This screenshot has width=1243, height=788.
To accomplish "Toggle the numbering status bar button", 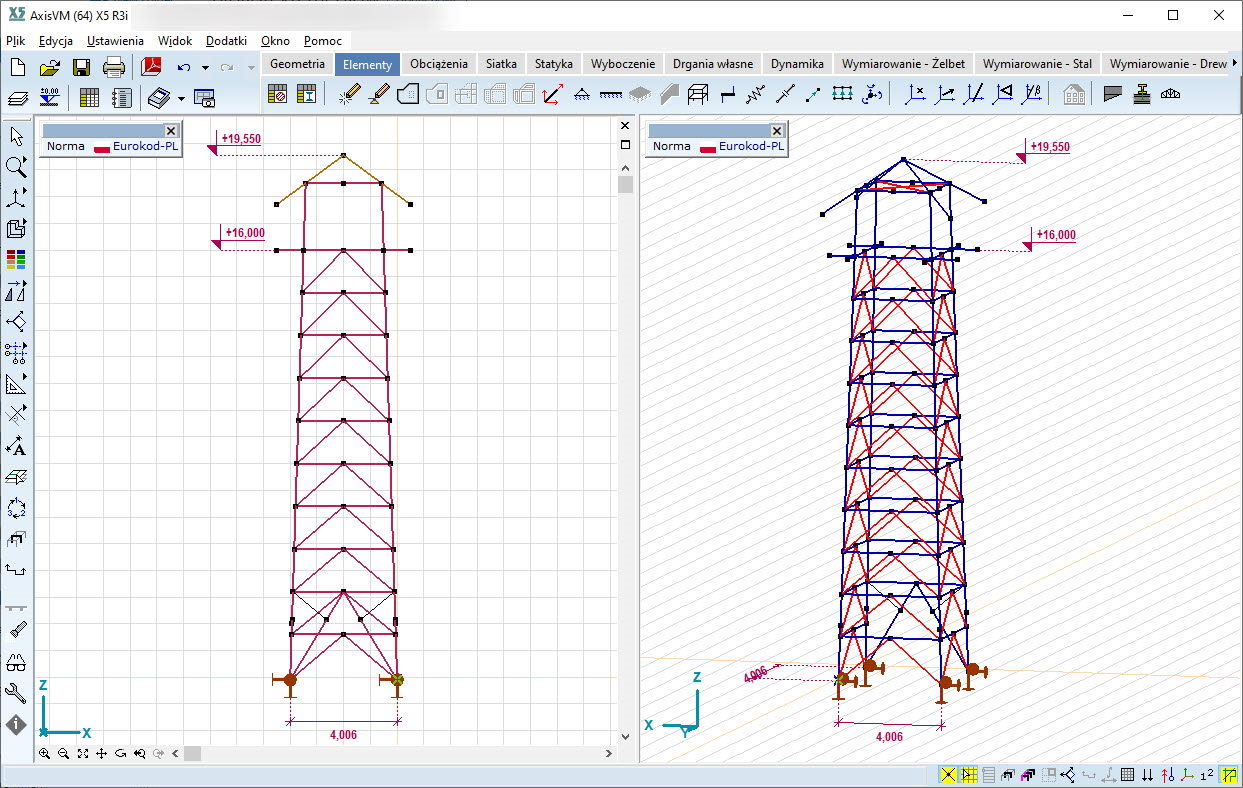I will tap(1207, 775).
